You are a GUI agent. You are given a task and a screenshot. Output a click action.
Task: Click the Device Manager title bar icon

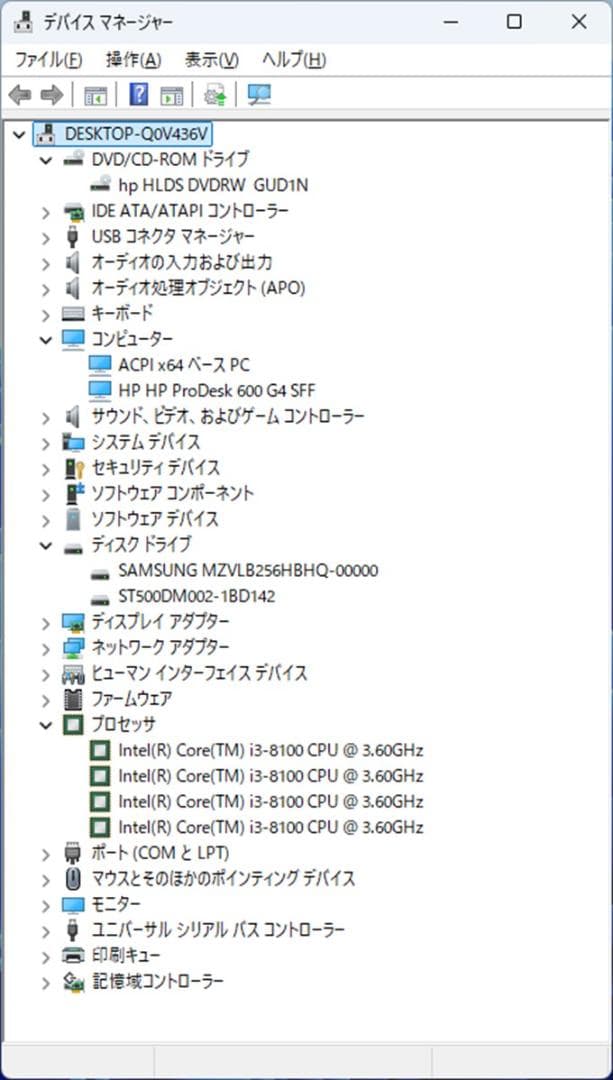point(23,22)
